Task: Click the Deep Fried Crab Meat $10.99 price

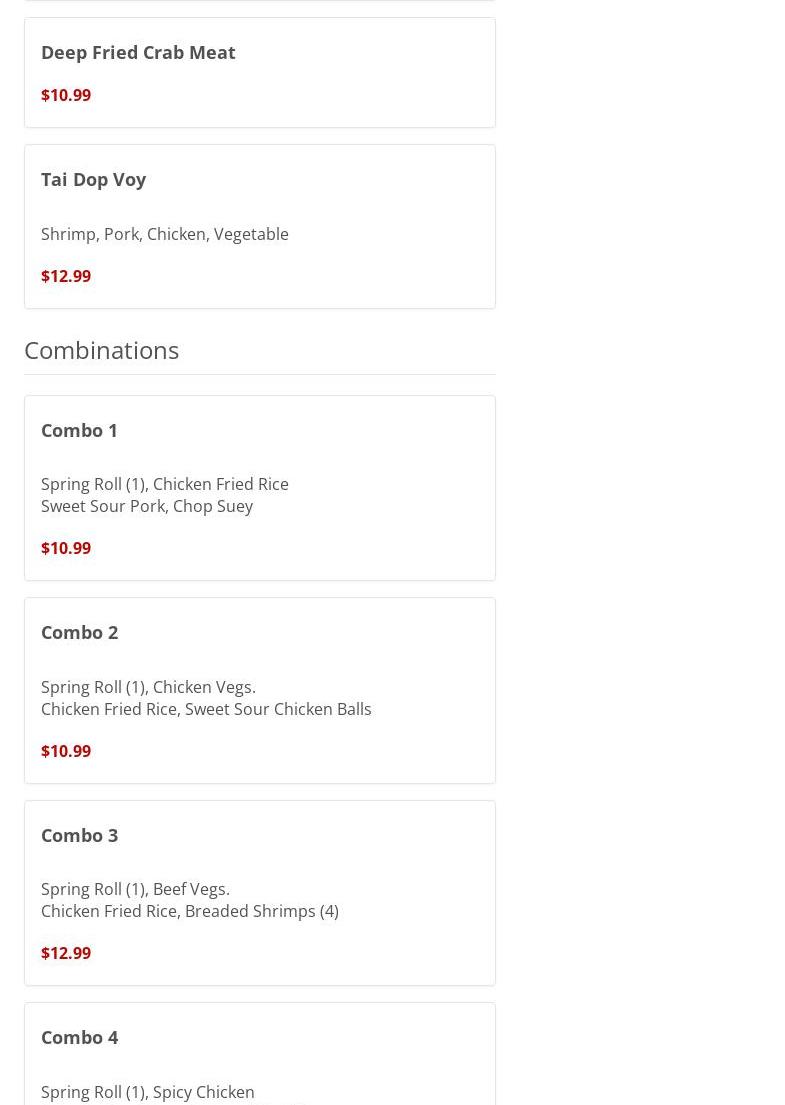Action: pos(66,95)
